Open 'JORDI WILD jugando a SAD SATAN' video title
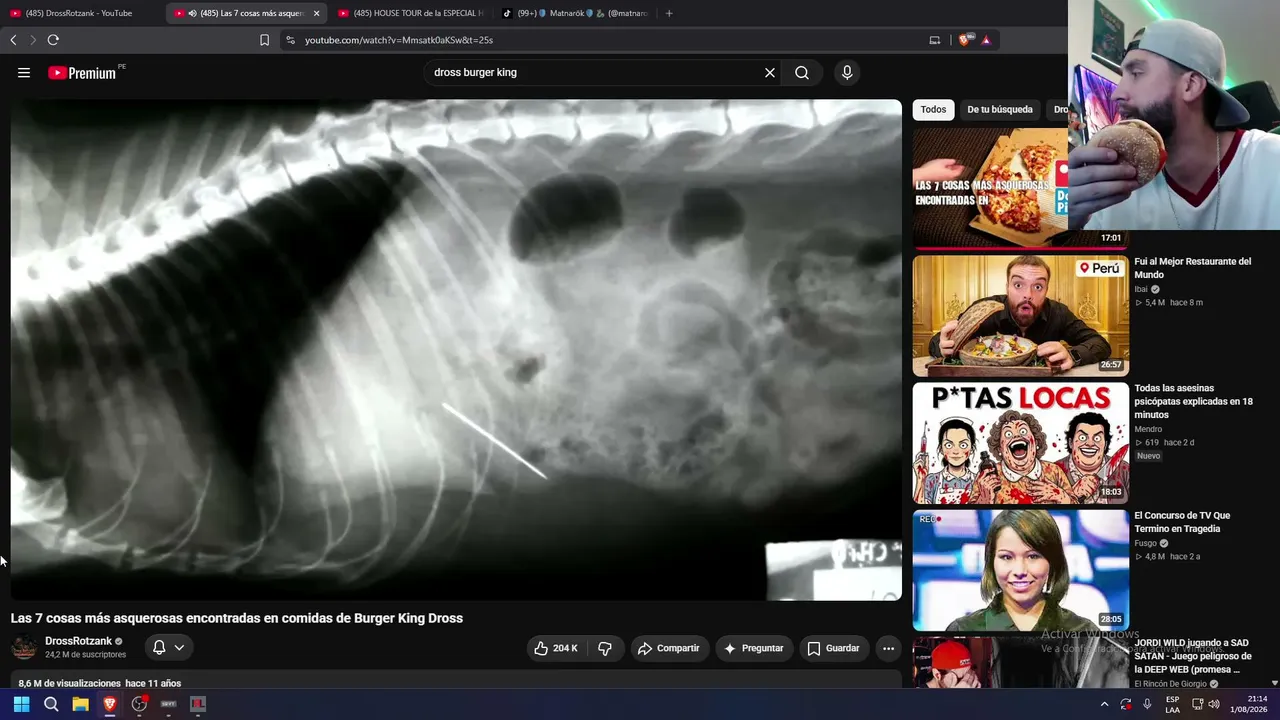 (1192, 656)
